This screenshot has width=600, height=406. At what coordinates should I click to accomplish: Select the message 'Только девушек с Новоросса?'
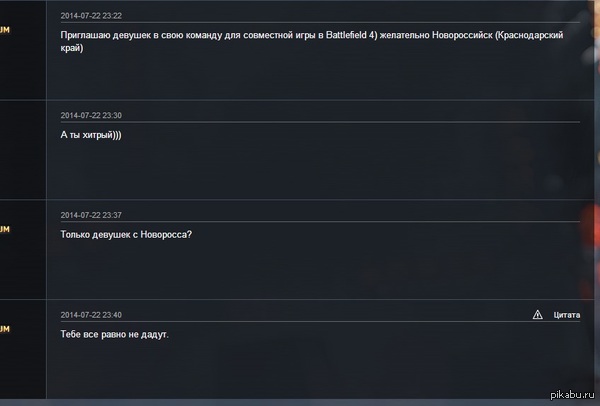126,235
